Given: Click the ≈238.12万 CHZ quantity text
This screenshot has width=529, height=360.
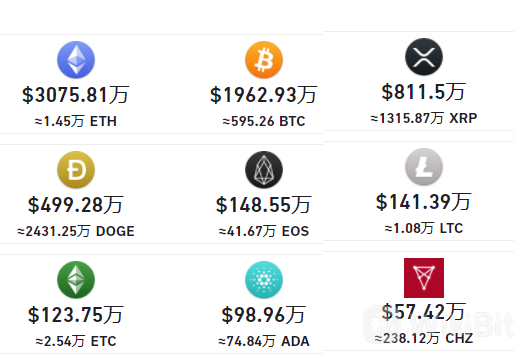Looking at the screenshot, I should coord(424,338).
